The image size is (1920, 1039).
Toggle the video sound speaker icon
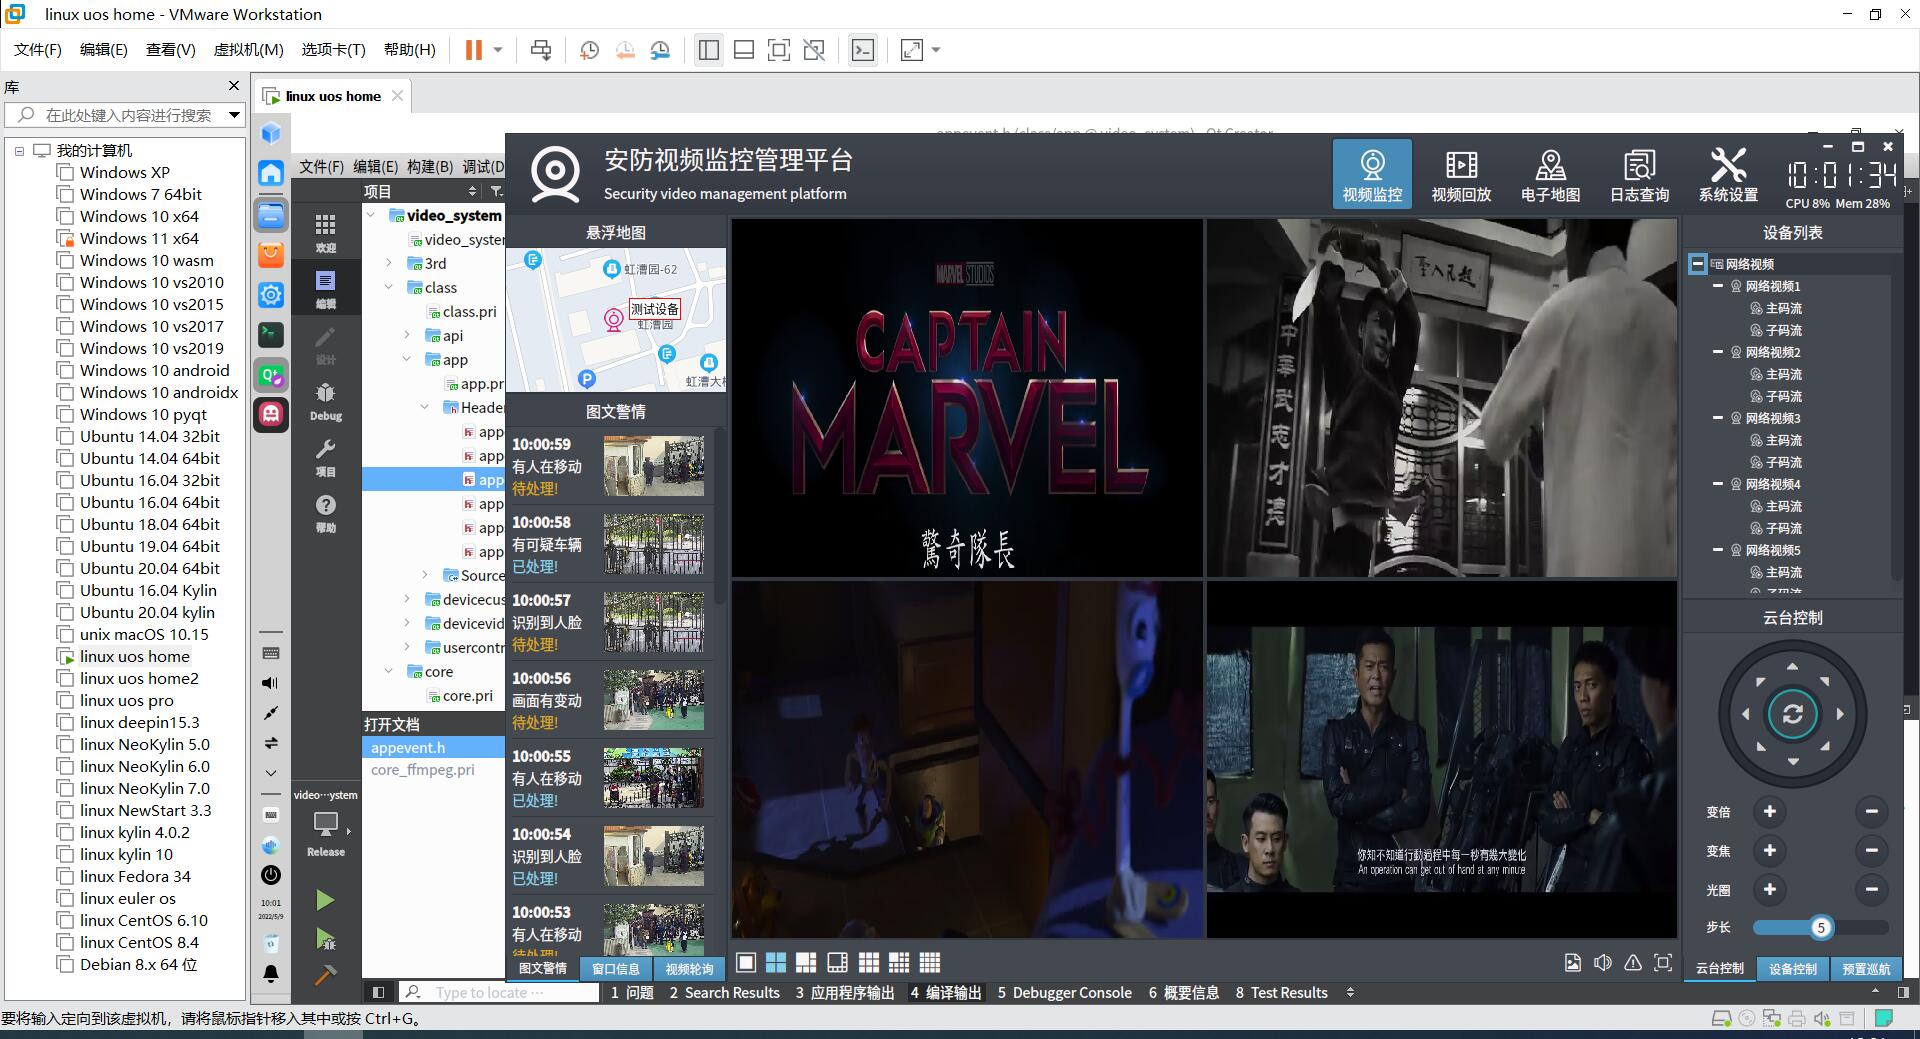[x=1603, y=963]
